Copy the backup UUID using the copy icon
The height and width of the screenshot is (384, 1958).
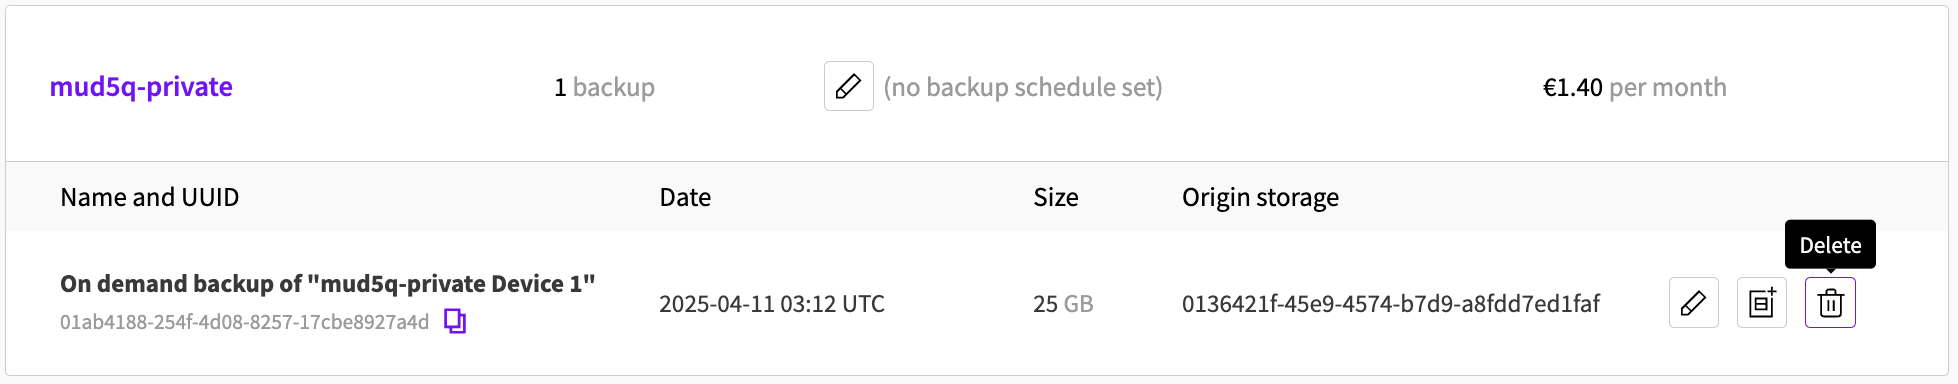pyautogui.click(x=455, y=321)
